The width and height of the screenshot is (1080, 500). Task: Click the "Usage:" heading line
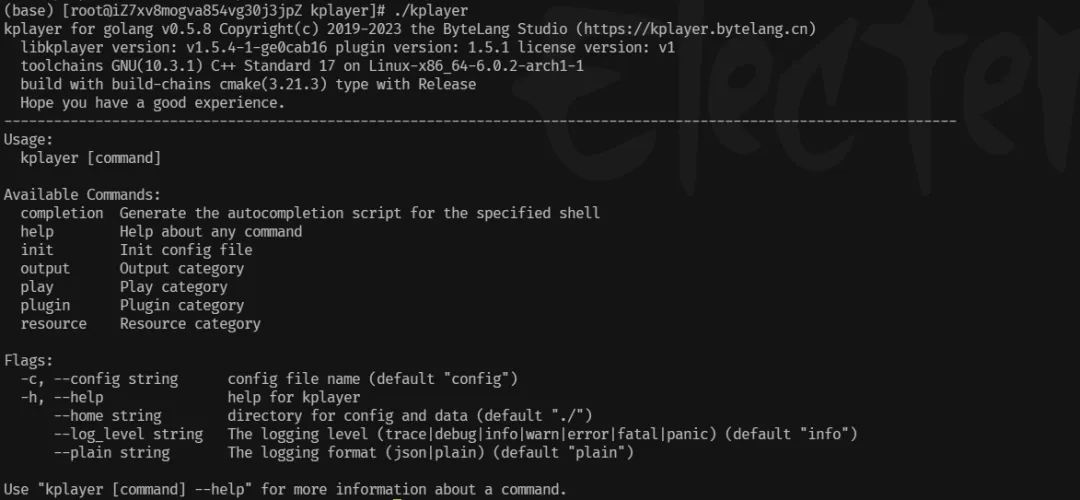click(29, 139)
